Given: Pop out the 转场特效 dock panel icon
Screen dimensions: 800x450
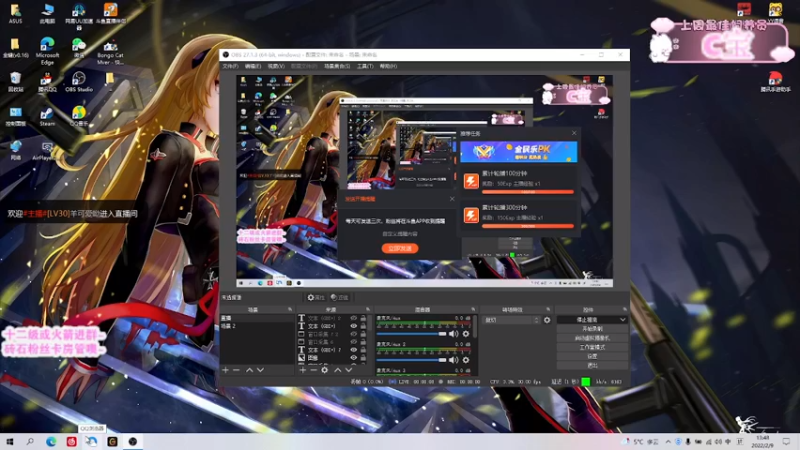Looking at the screenshot, I should pyautogui.click(x=548, y=310).
